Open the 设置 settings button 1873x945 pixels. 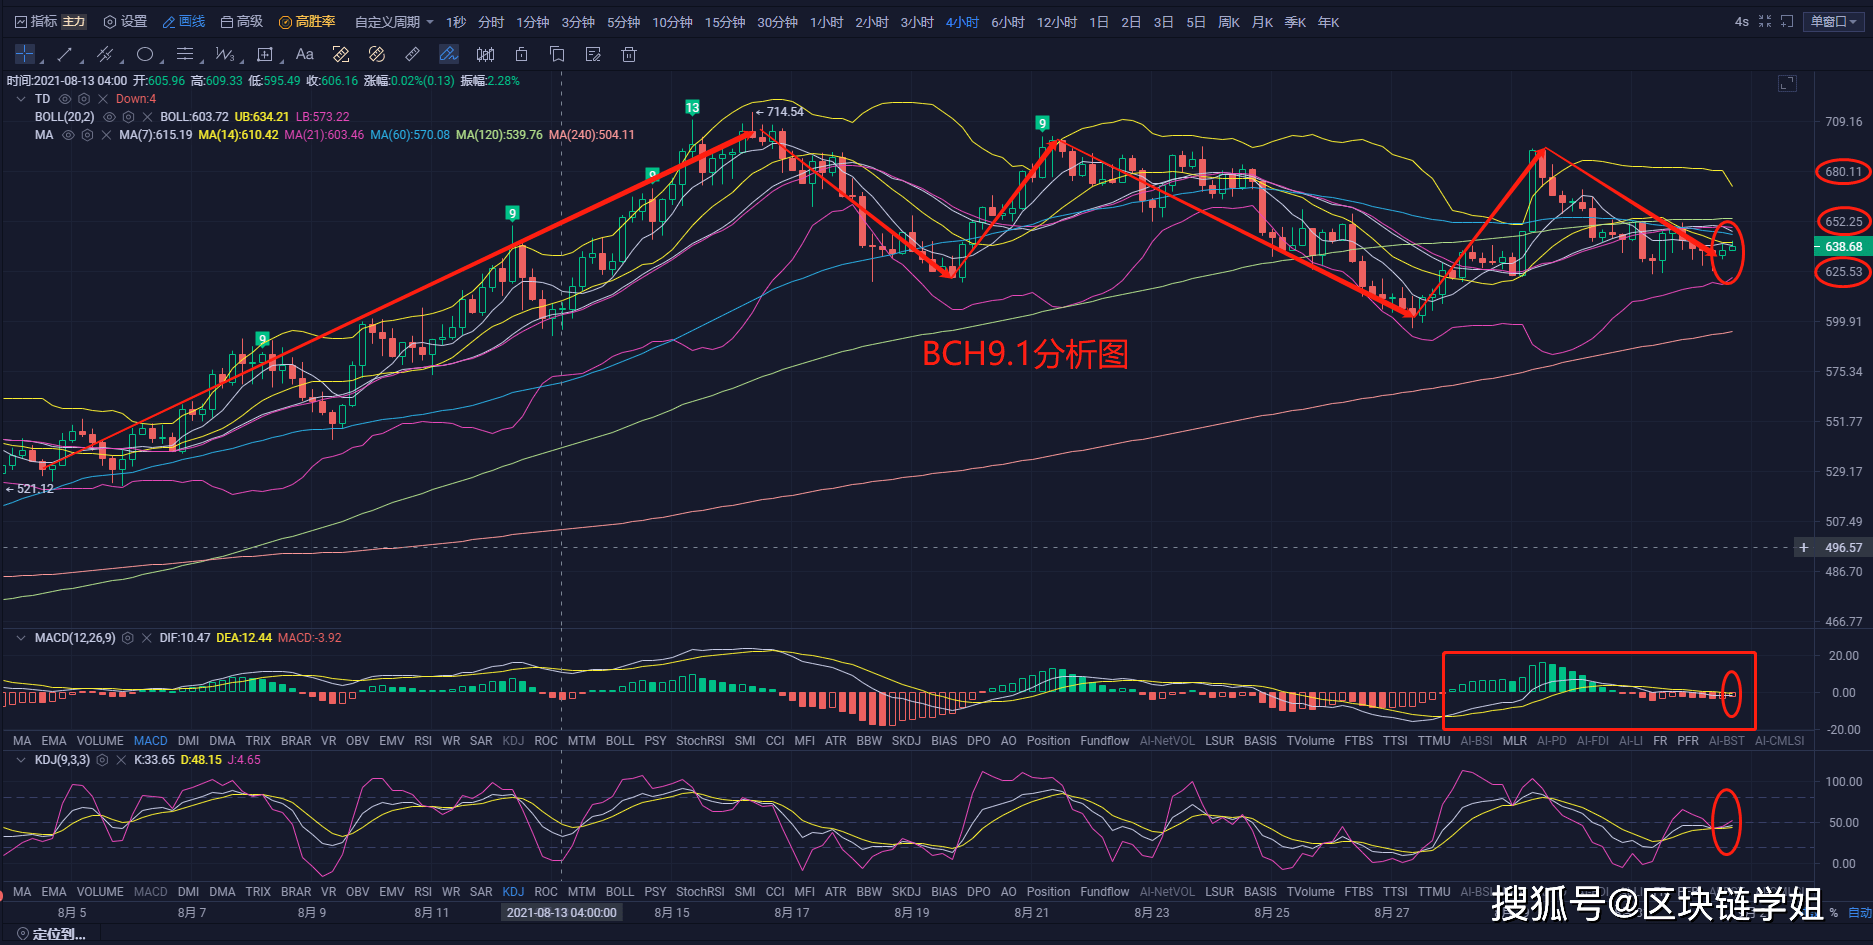click(x=126, y=22)
